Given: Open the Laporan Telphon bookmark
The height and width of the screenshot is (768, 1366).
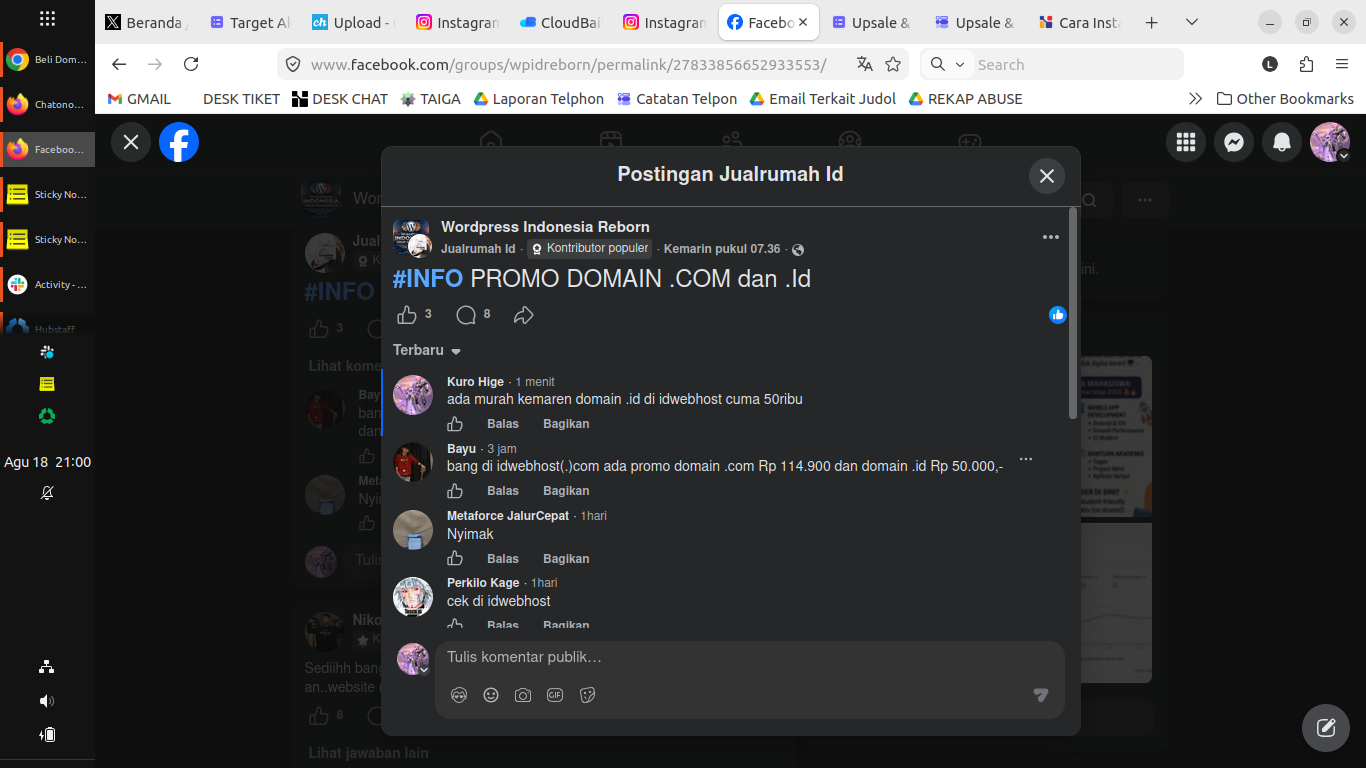Looking at the screenshot, I should [539, 99].
